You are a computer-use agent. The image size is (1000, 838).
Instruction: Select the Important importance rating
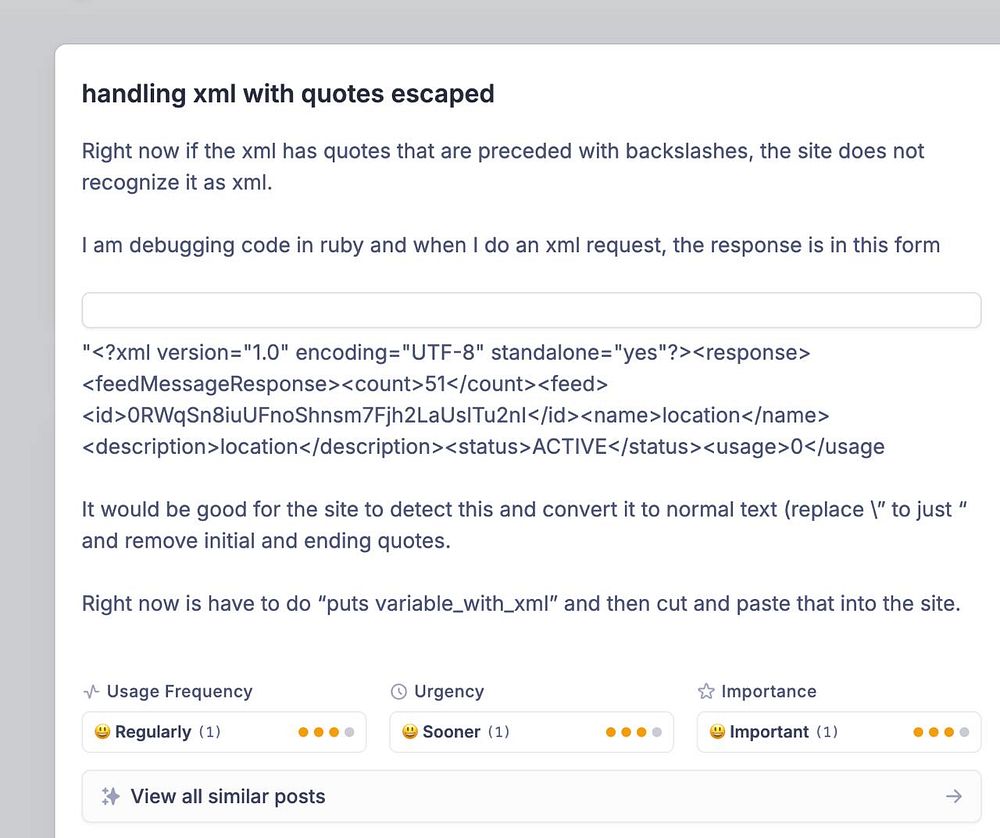[769, 732]
